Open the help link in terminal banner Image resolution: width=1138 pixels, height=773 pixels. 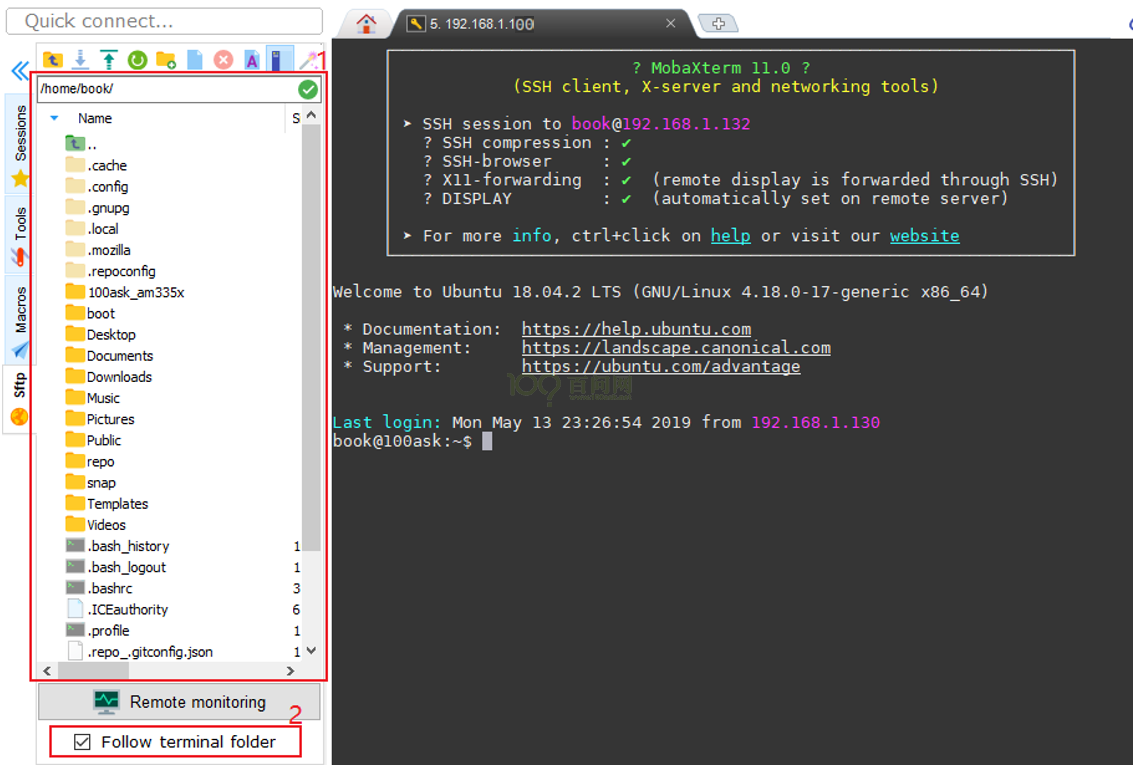click(x=730, y=236)
